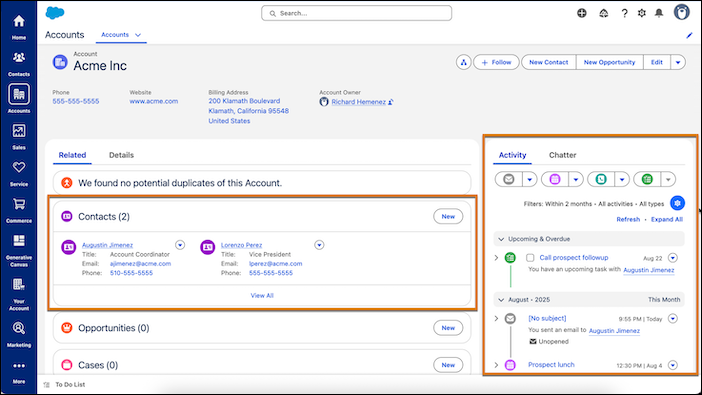Screen dimensions: 702x395
Task: Create New case in Cases card
Action: point(448,365)
